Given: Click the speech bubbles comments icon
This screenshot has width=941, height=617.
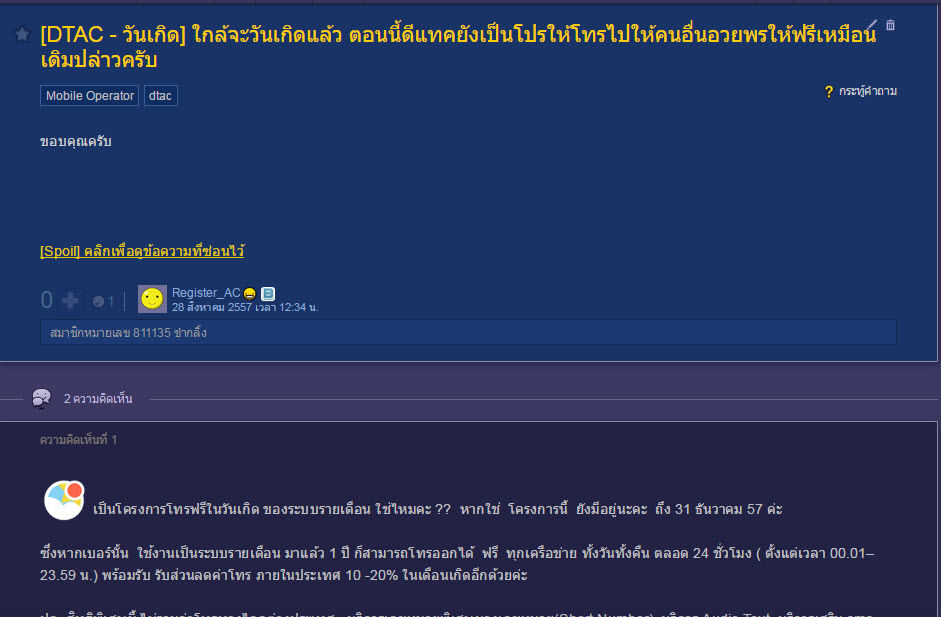Looking at the screenshot, I should [41, 398].
